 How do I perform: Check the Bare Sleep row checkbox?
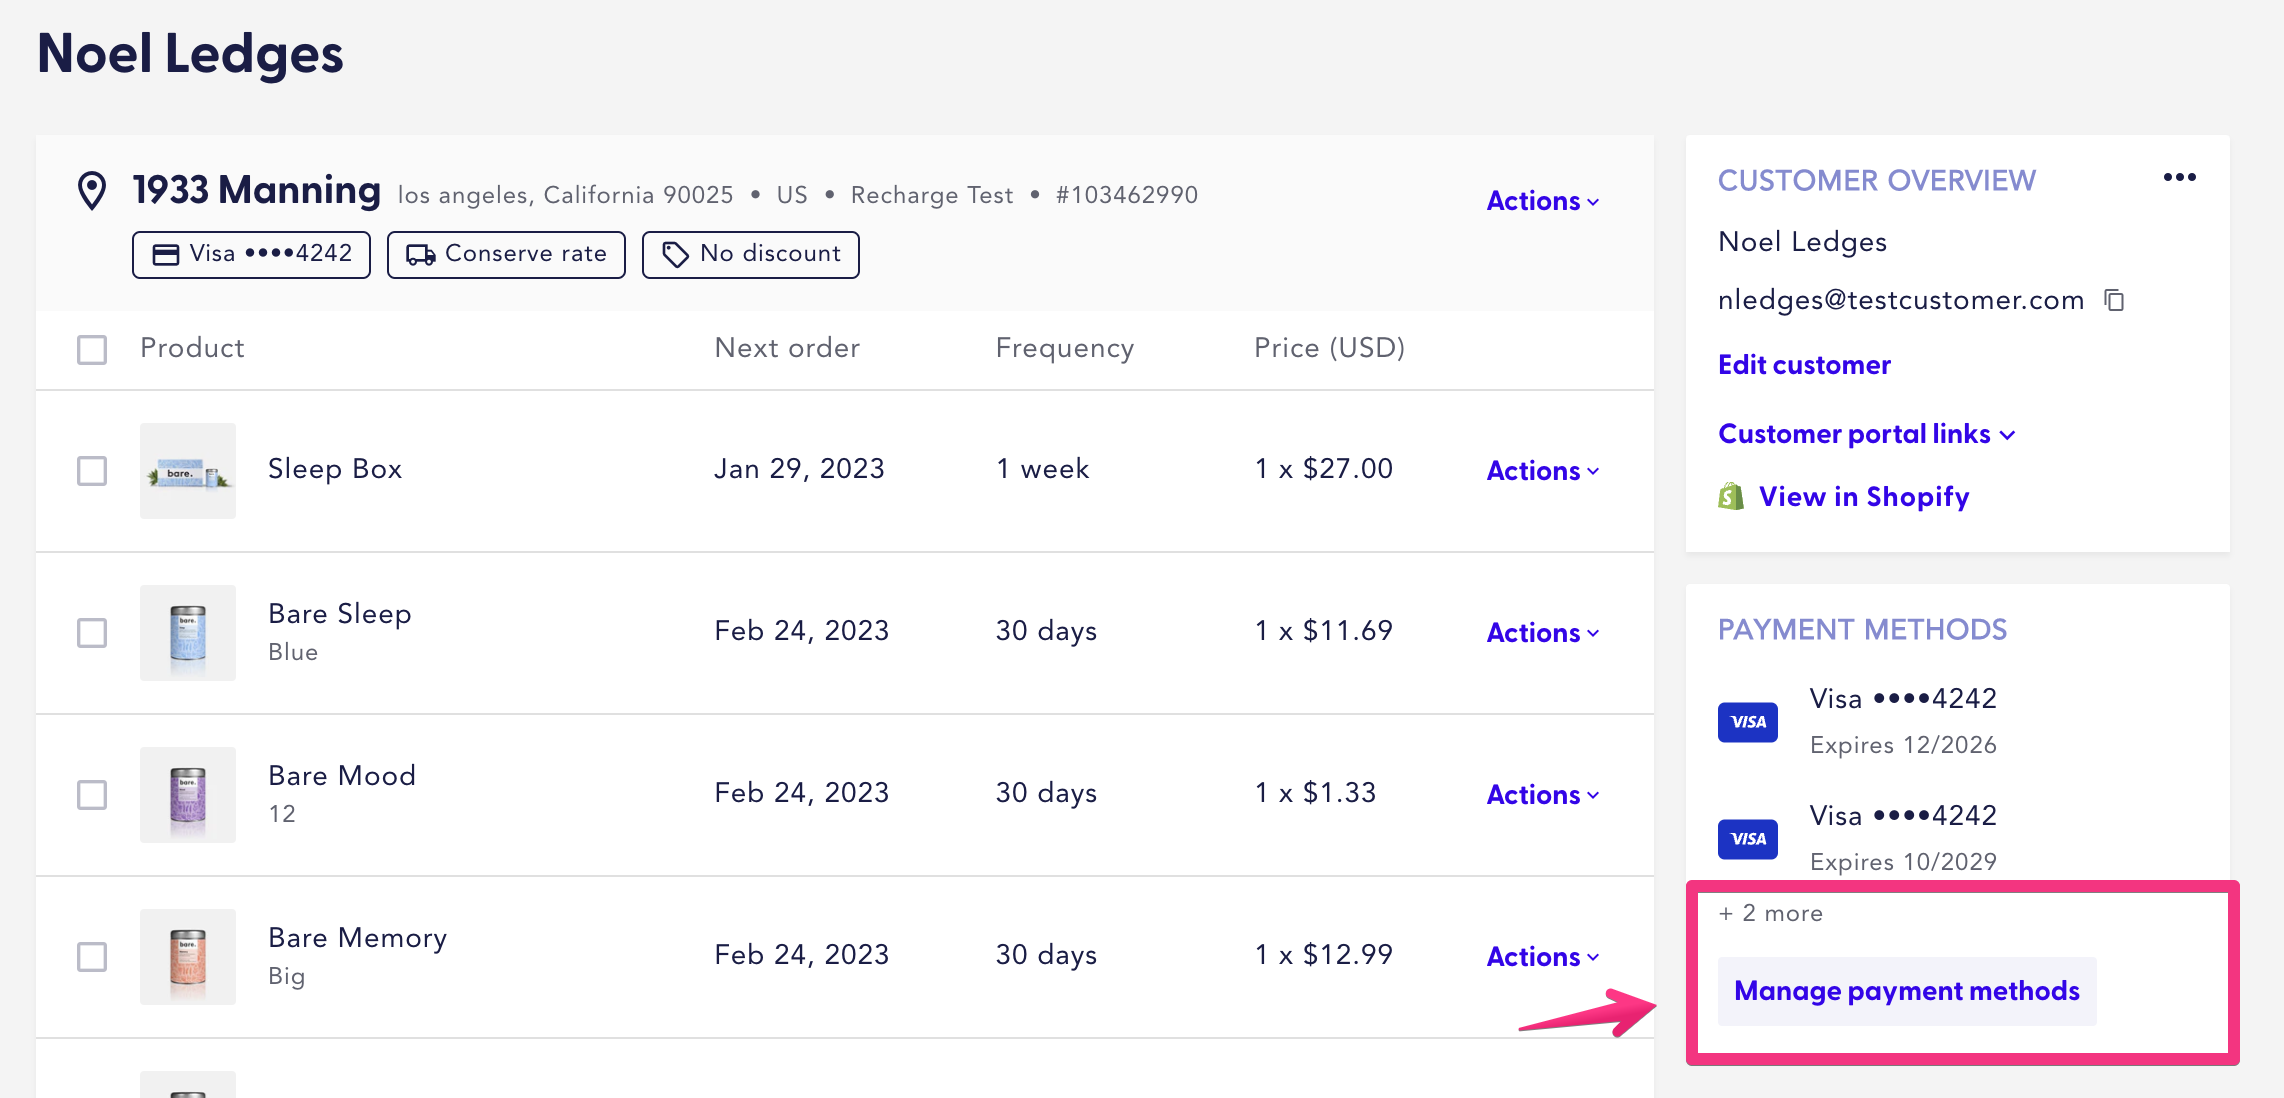click(92, 633)
